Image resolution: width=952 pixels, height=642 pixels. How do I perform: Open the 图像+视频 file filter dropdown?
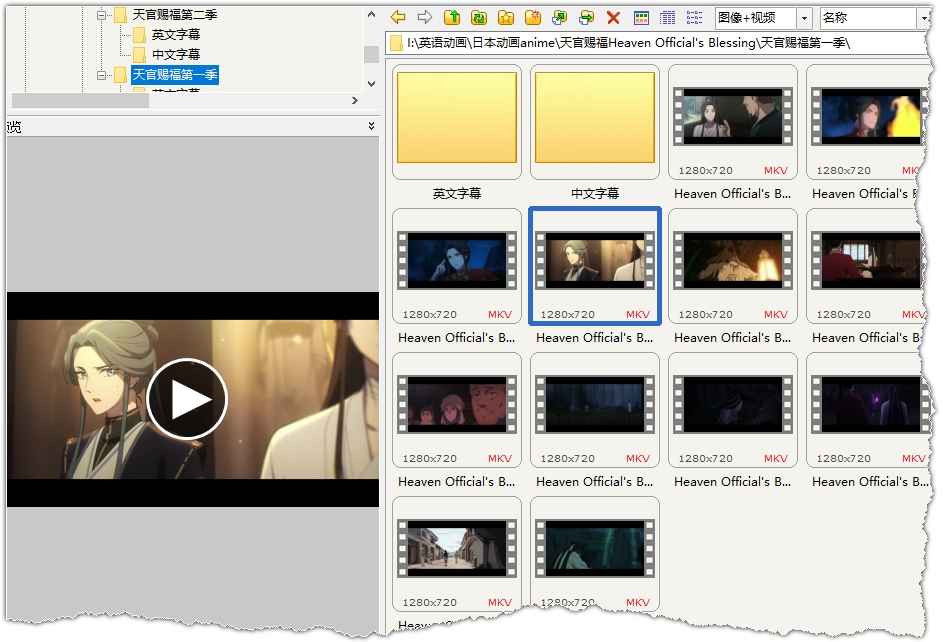coord(804,18)
